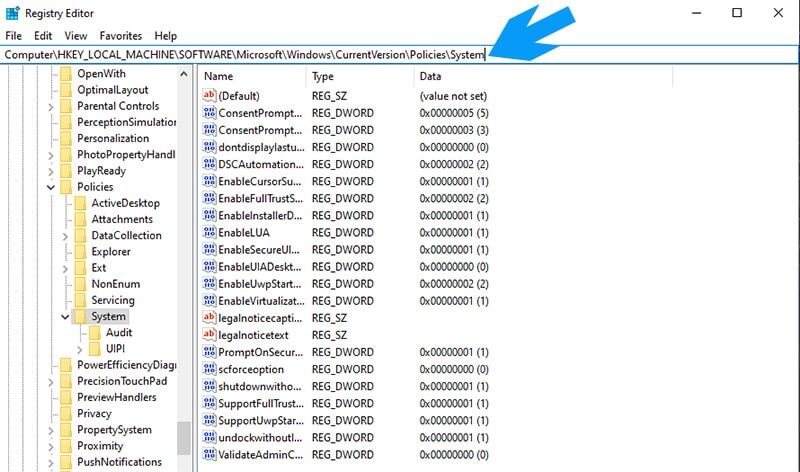800x472 pixels.
Task: Click the registry path address bar
Action: [399, 55]
